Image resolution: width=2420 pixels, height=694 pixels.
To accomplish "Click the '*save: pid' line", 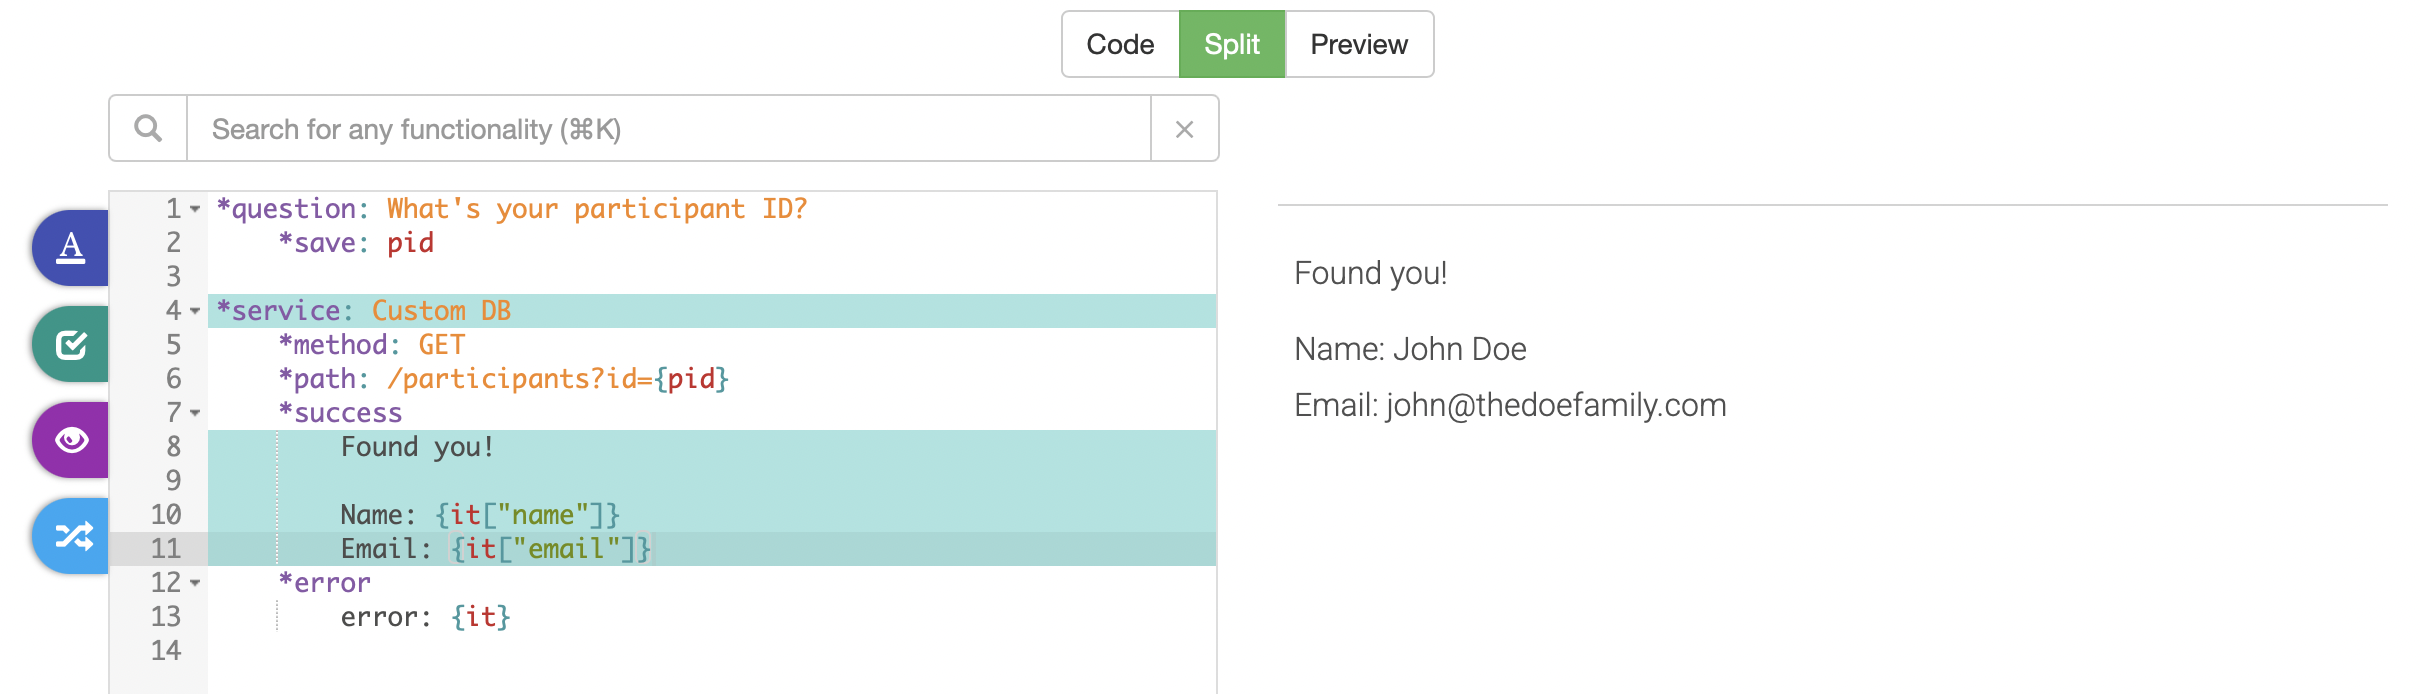I will [356, 243].
